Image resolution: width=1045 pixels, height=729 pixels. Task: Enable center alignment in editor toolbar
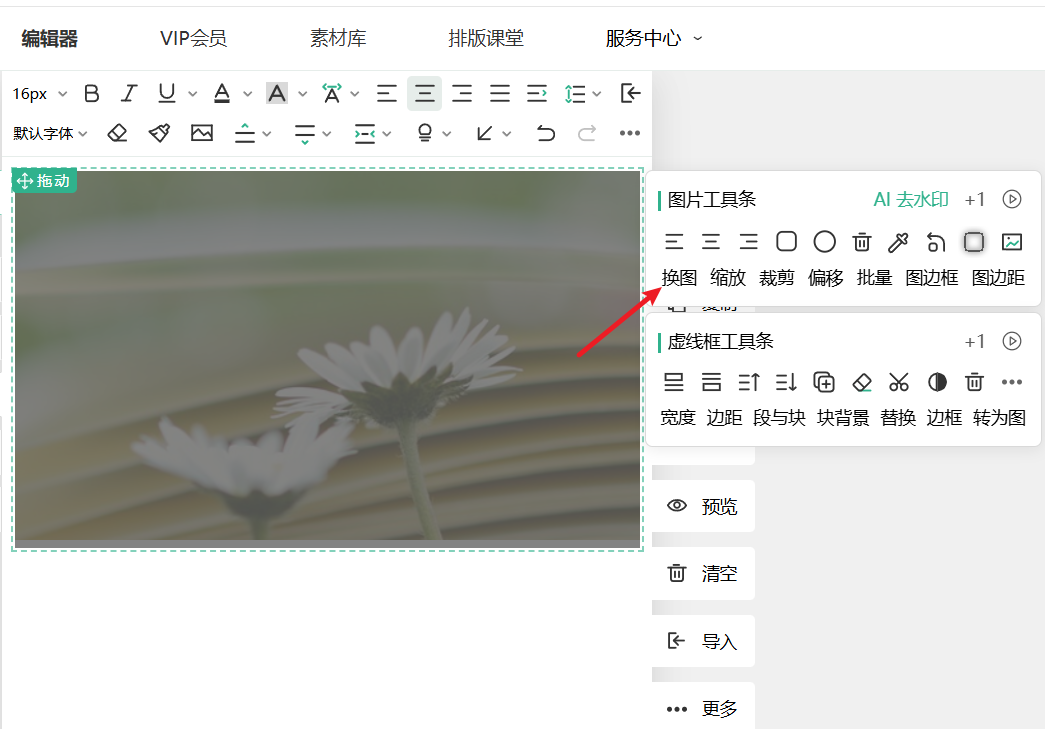coord(425,94)
